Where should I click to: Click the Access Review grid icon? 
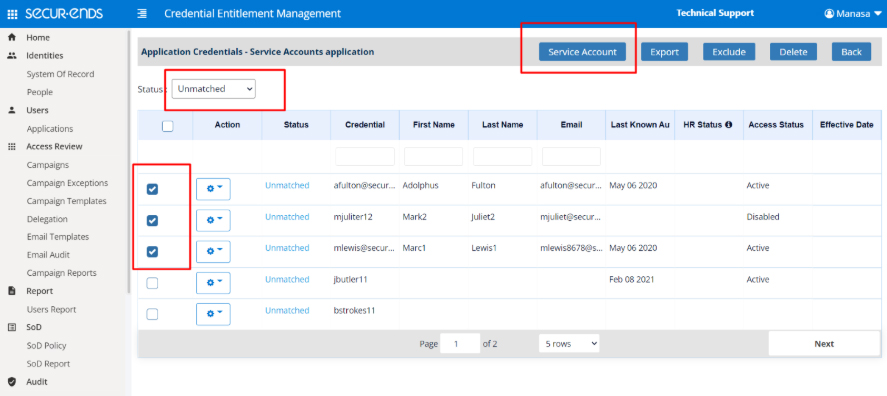pos(11,147)
